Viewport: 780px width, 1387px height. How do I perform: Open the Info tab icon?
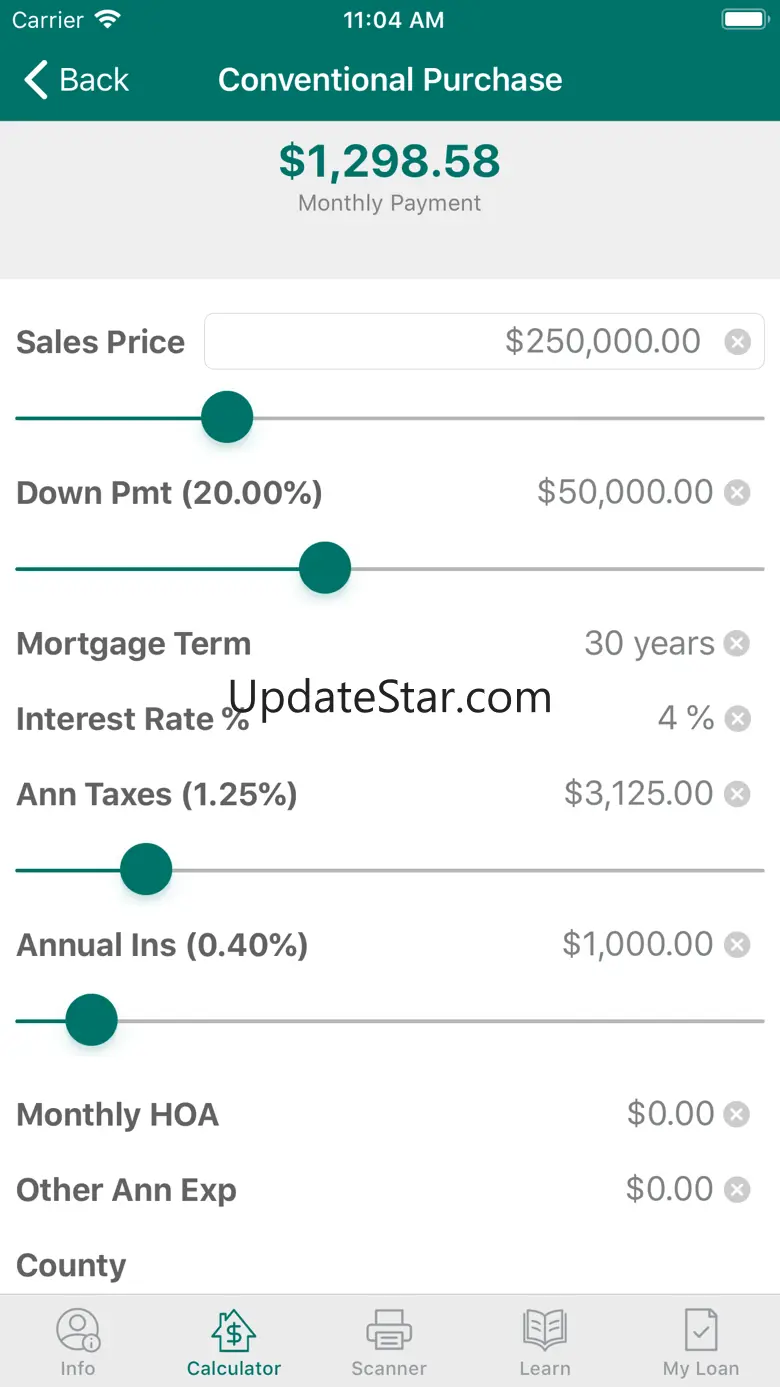(x=77, y=1331)
